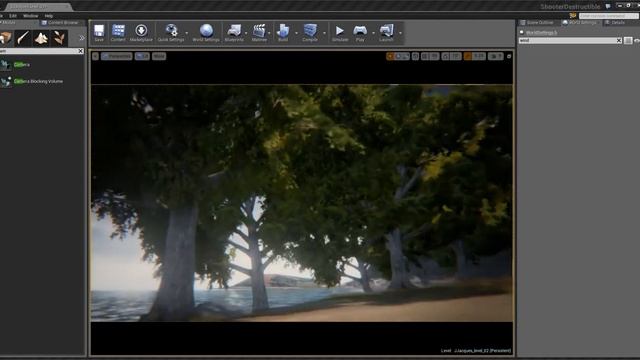Maximize the viewport with corner icon

(x=509, y=56)
